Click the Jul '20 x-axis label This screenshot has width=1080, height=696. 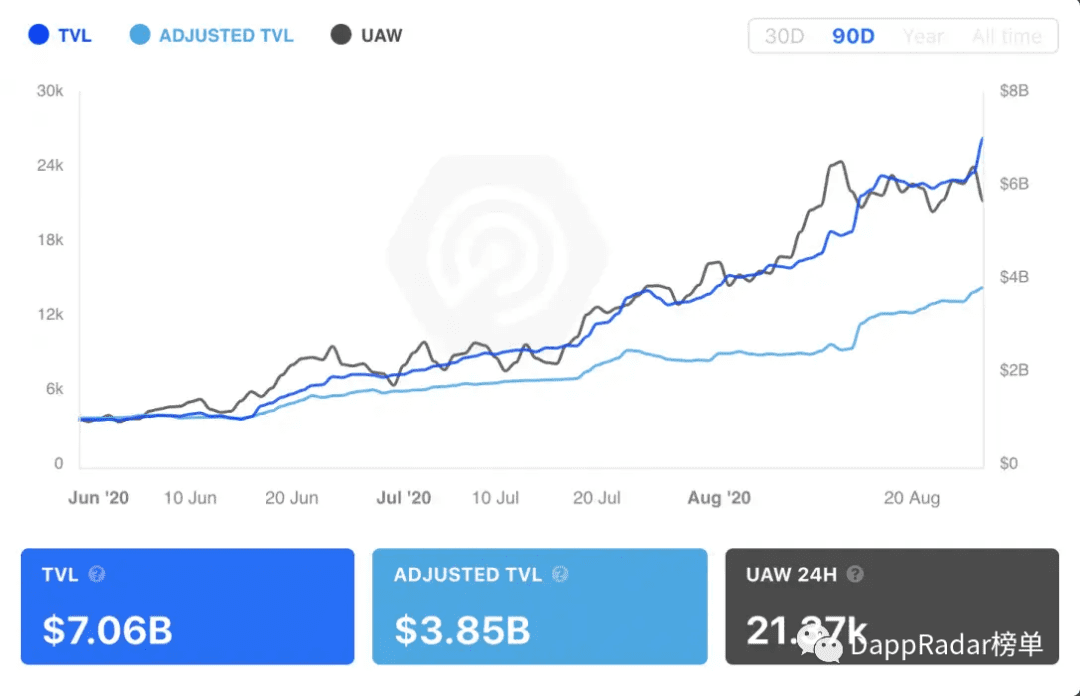point(404,498)
